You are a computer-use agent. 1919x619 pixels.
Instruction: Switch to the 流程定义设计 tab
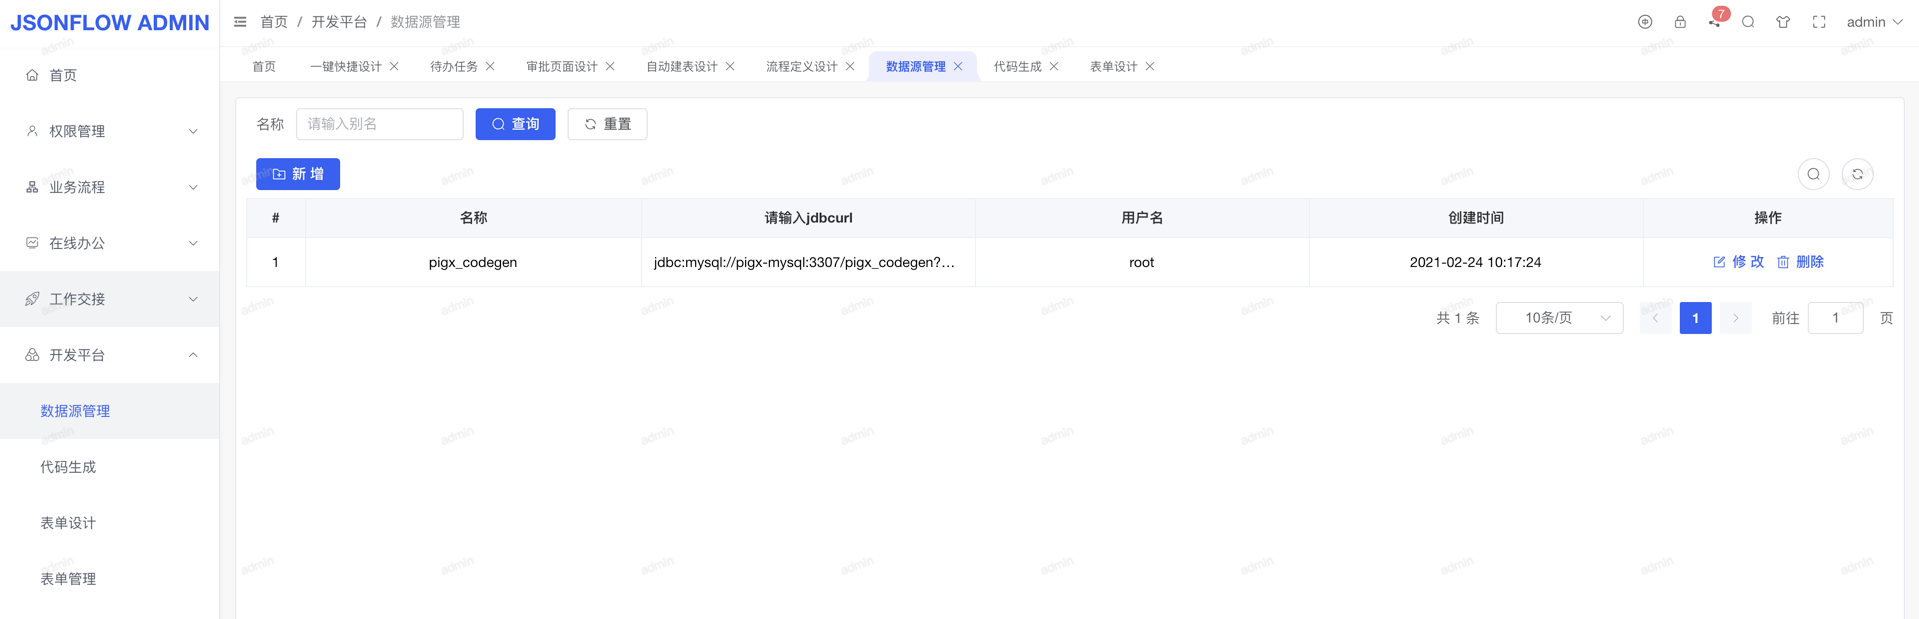[x=801, y=67]
